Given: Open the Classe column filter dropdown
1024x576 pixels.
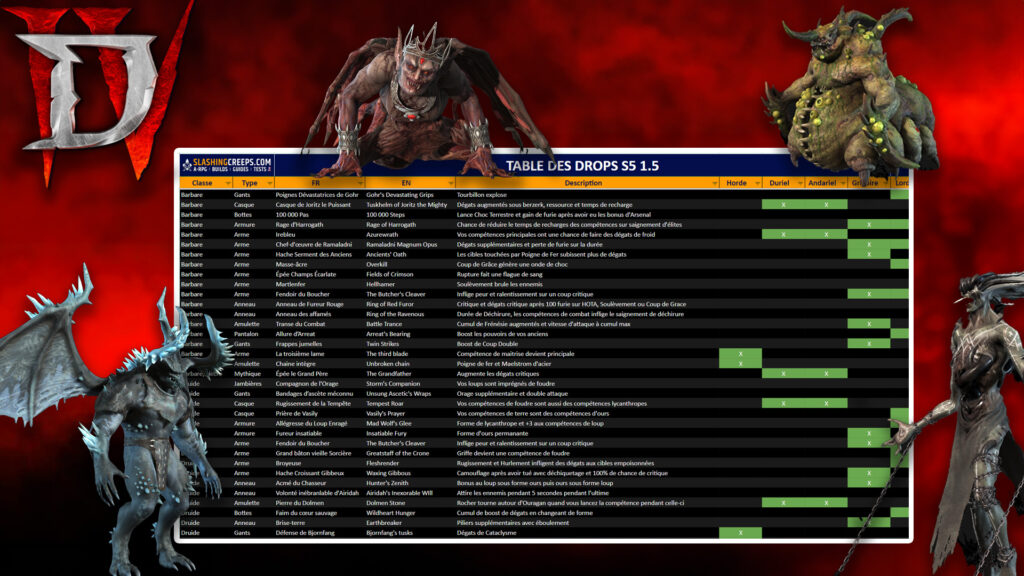Looking at the screenshot, I should point(227,184).
